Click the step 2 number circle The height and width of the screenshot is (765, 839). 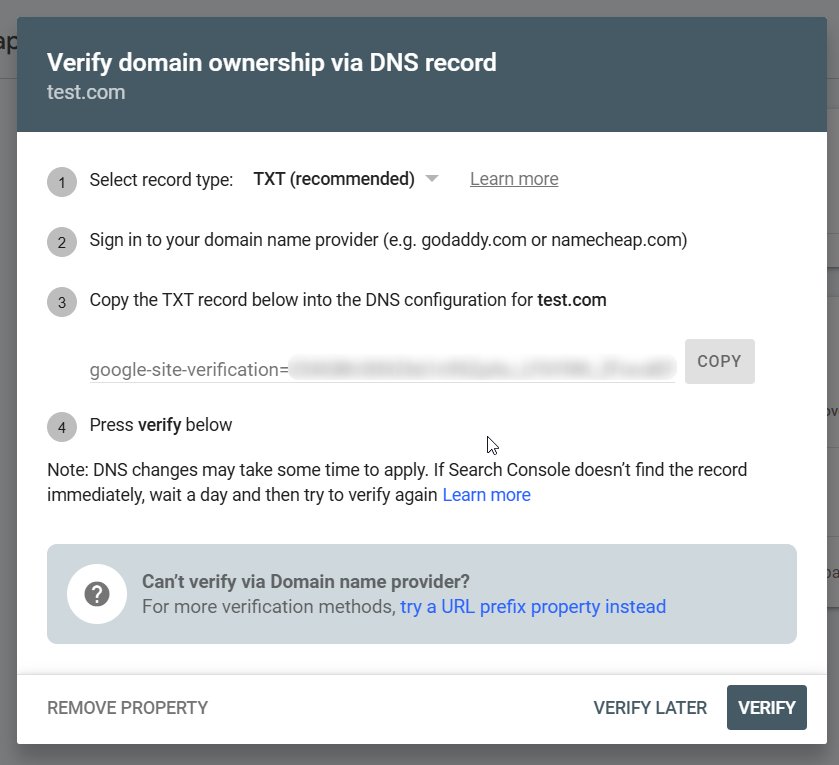point(62,242)
